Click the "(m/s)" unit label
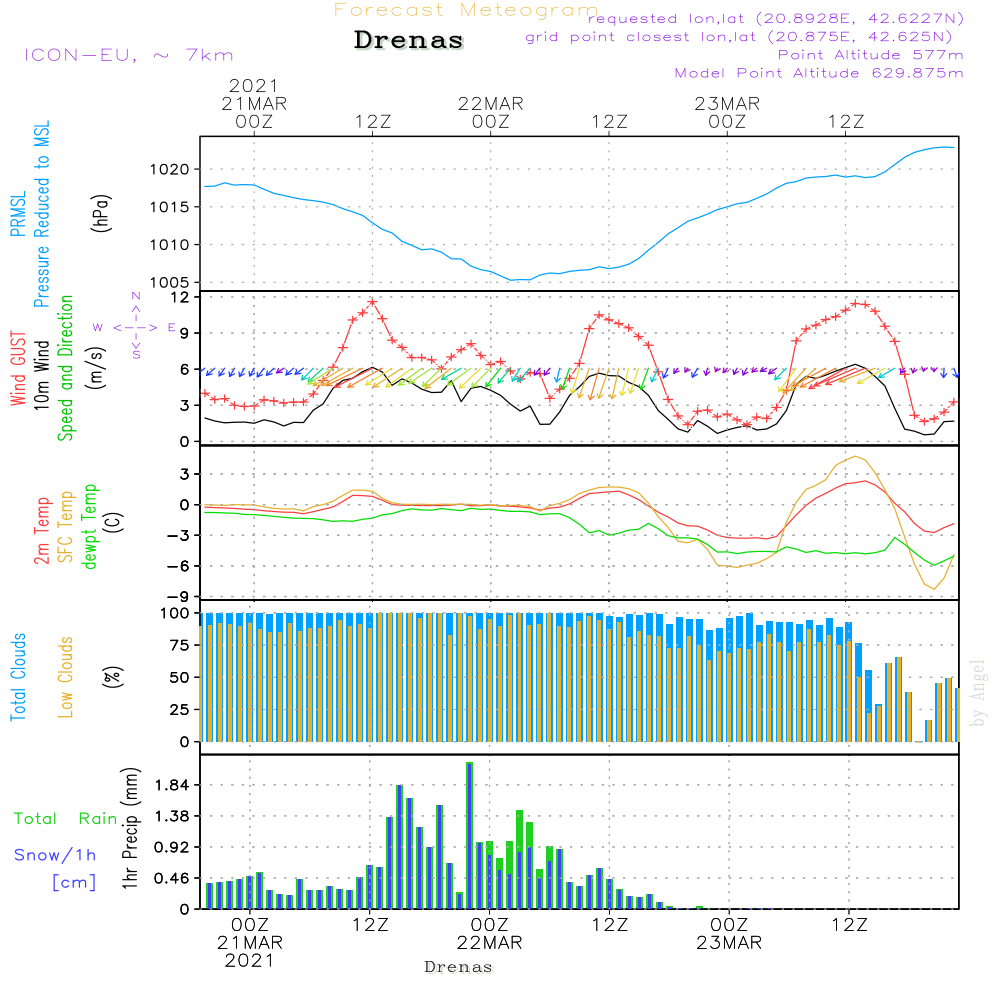Viewport: 1000px width, 1000px height. 96,368
